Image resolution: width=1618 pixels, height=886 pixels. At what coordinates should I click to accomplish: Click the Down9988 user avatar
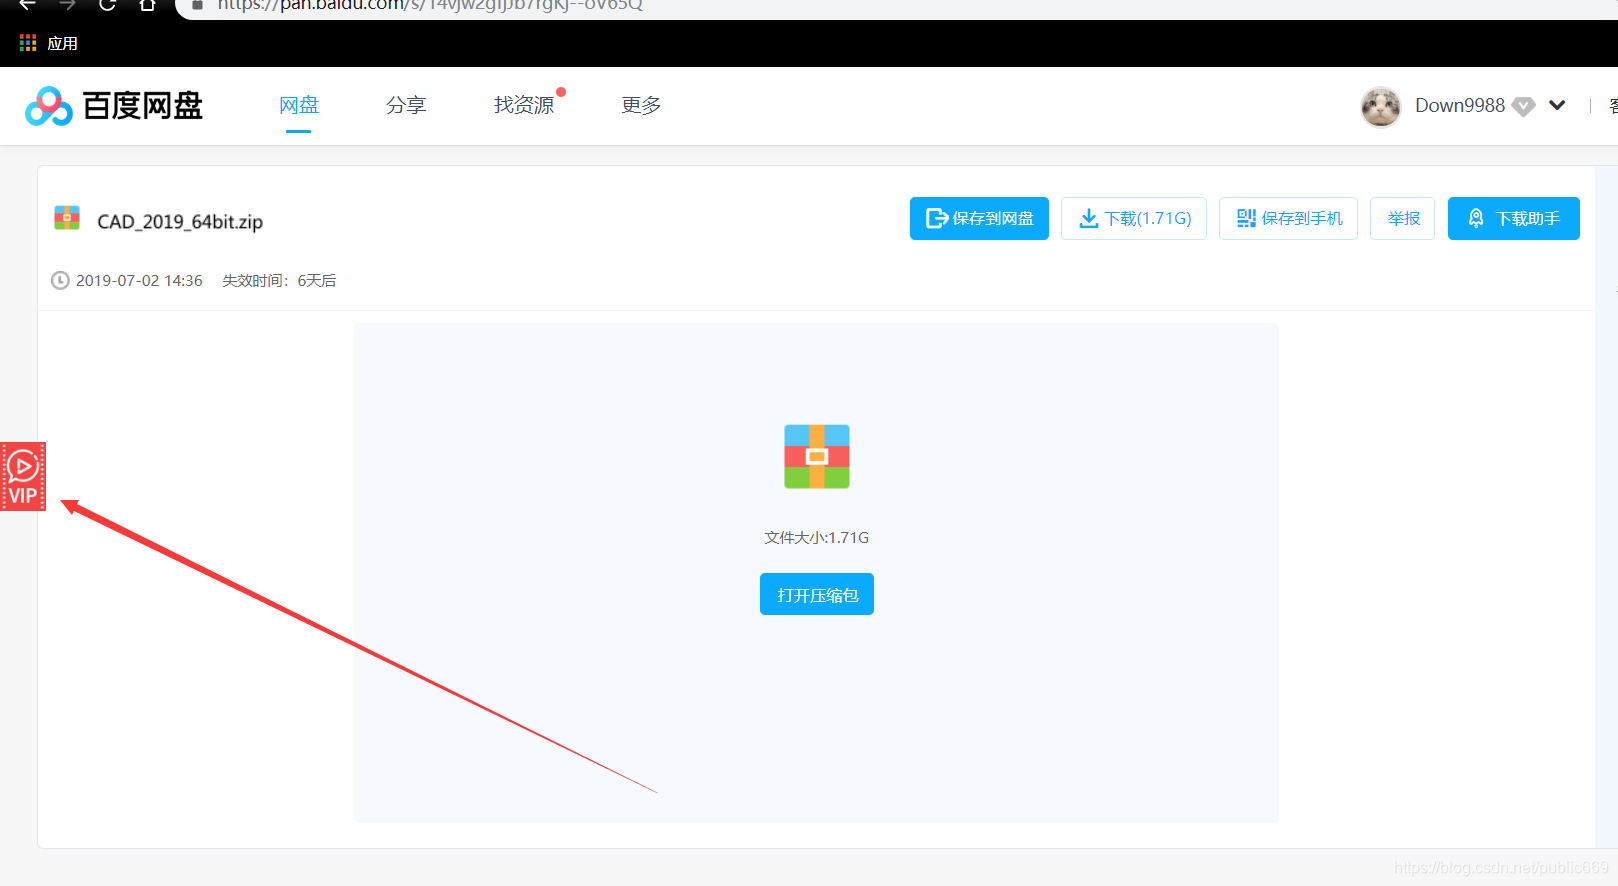click(1381, 106)
